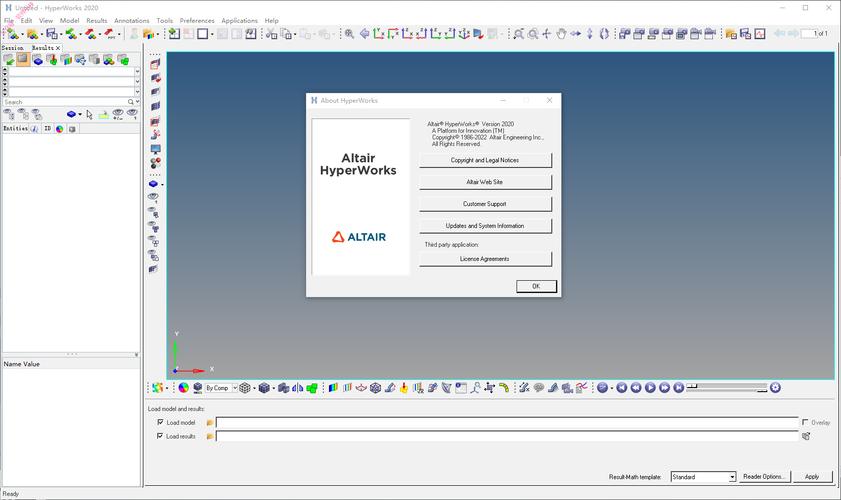Click the Center view crosshair icon

pos(547,34)
